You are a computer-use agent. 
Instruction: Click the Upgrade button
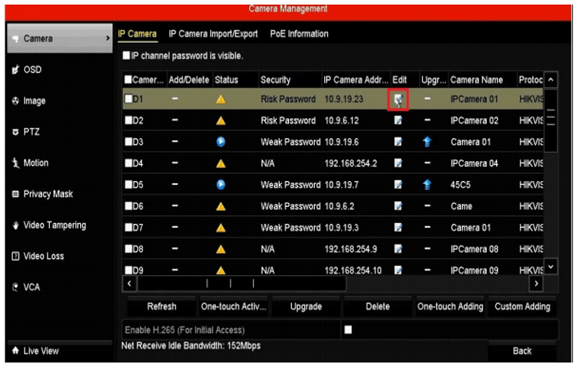click(306, 307)
